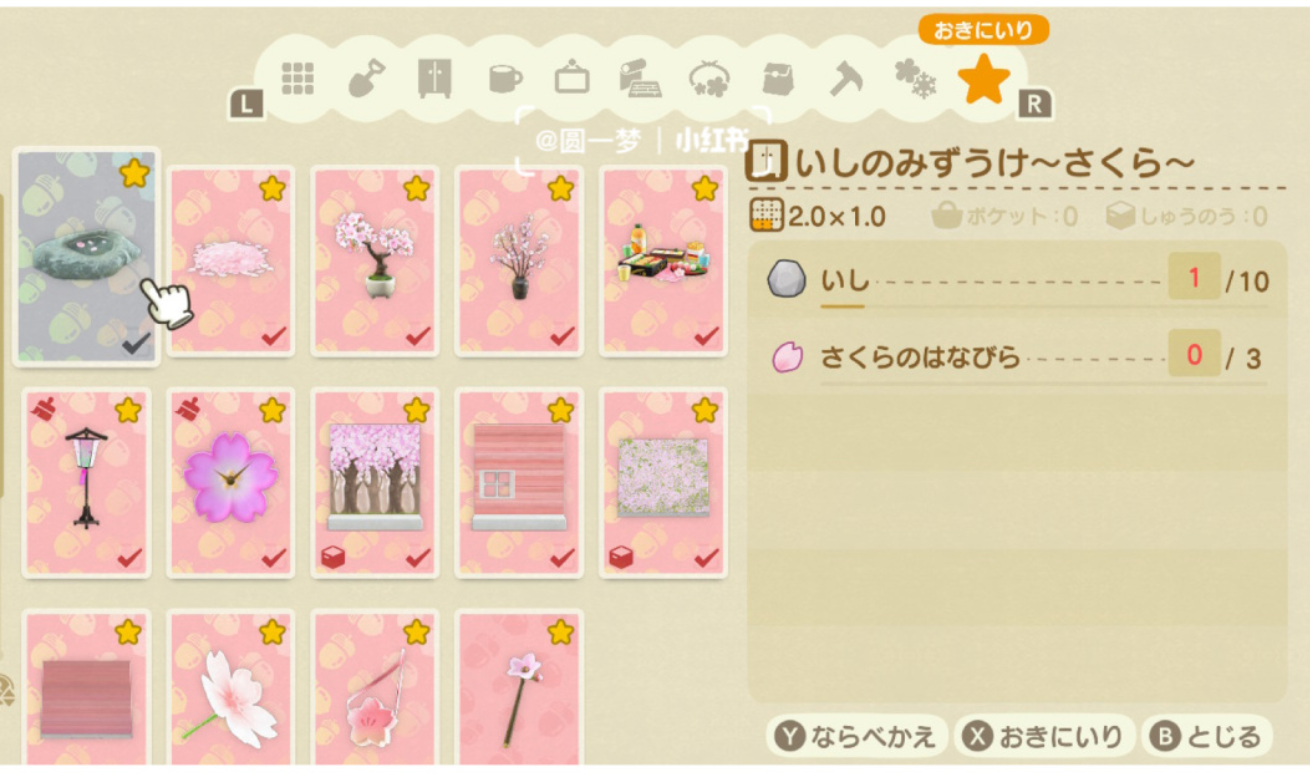Click the とじる close button

[1207, 737]
